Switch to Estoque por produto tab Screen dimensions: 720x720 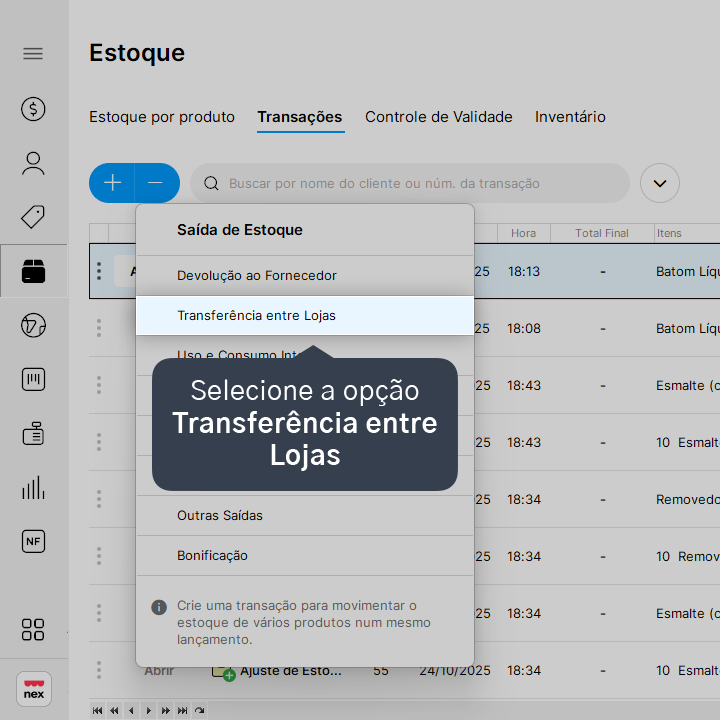pyautogui.click(x=162, y=117)
